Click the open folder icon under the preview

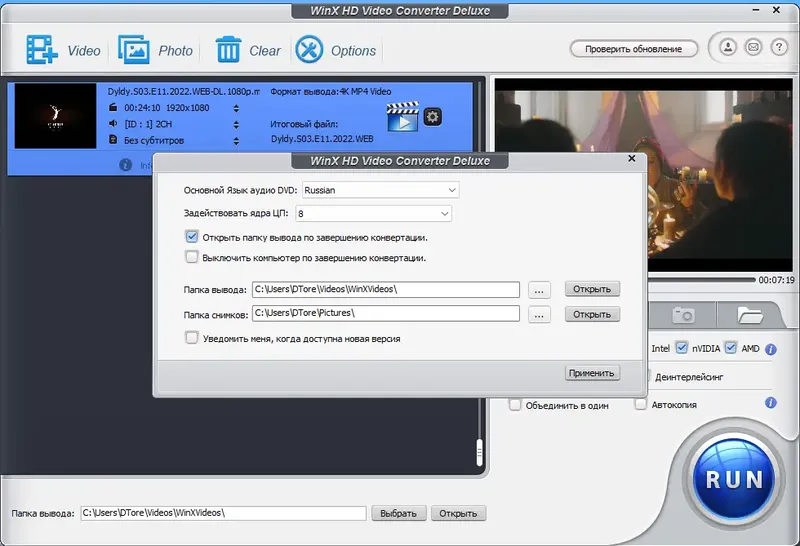coord(750,315)
